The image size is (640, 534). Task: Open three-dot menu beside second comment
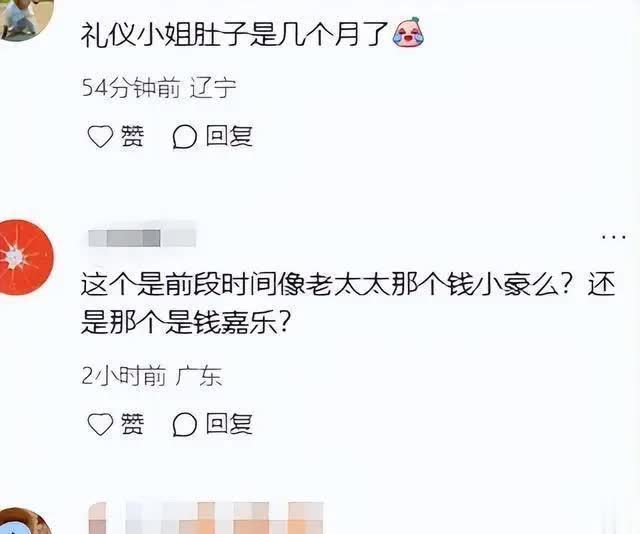(613, 236)
